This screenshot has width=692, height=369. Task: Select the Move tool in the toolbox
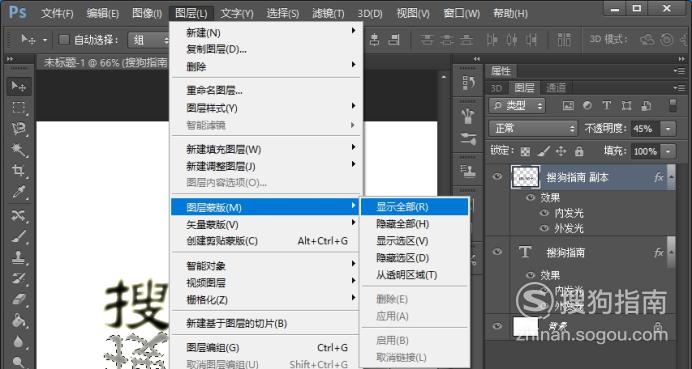tap(18, 86)
